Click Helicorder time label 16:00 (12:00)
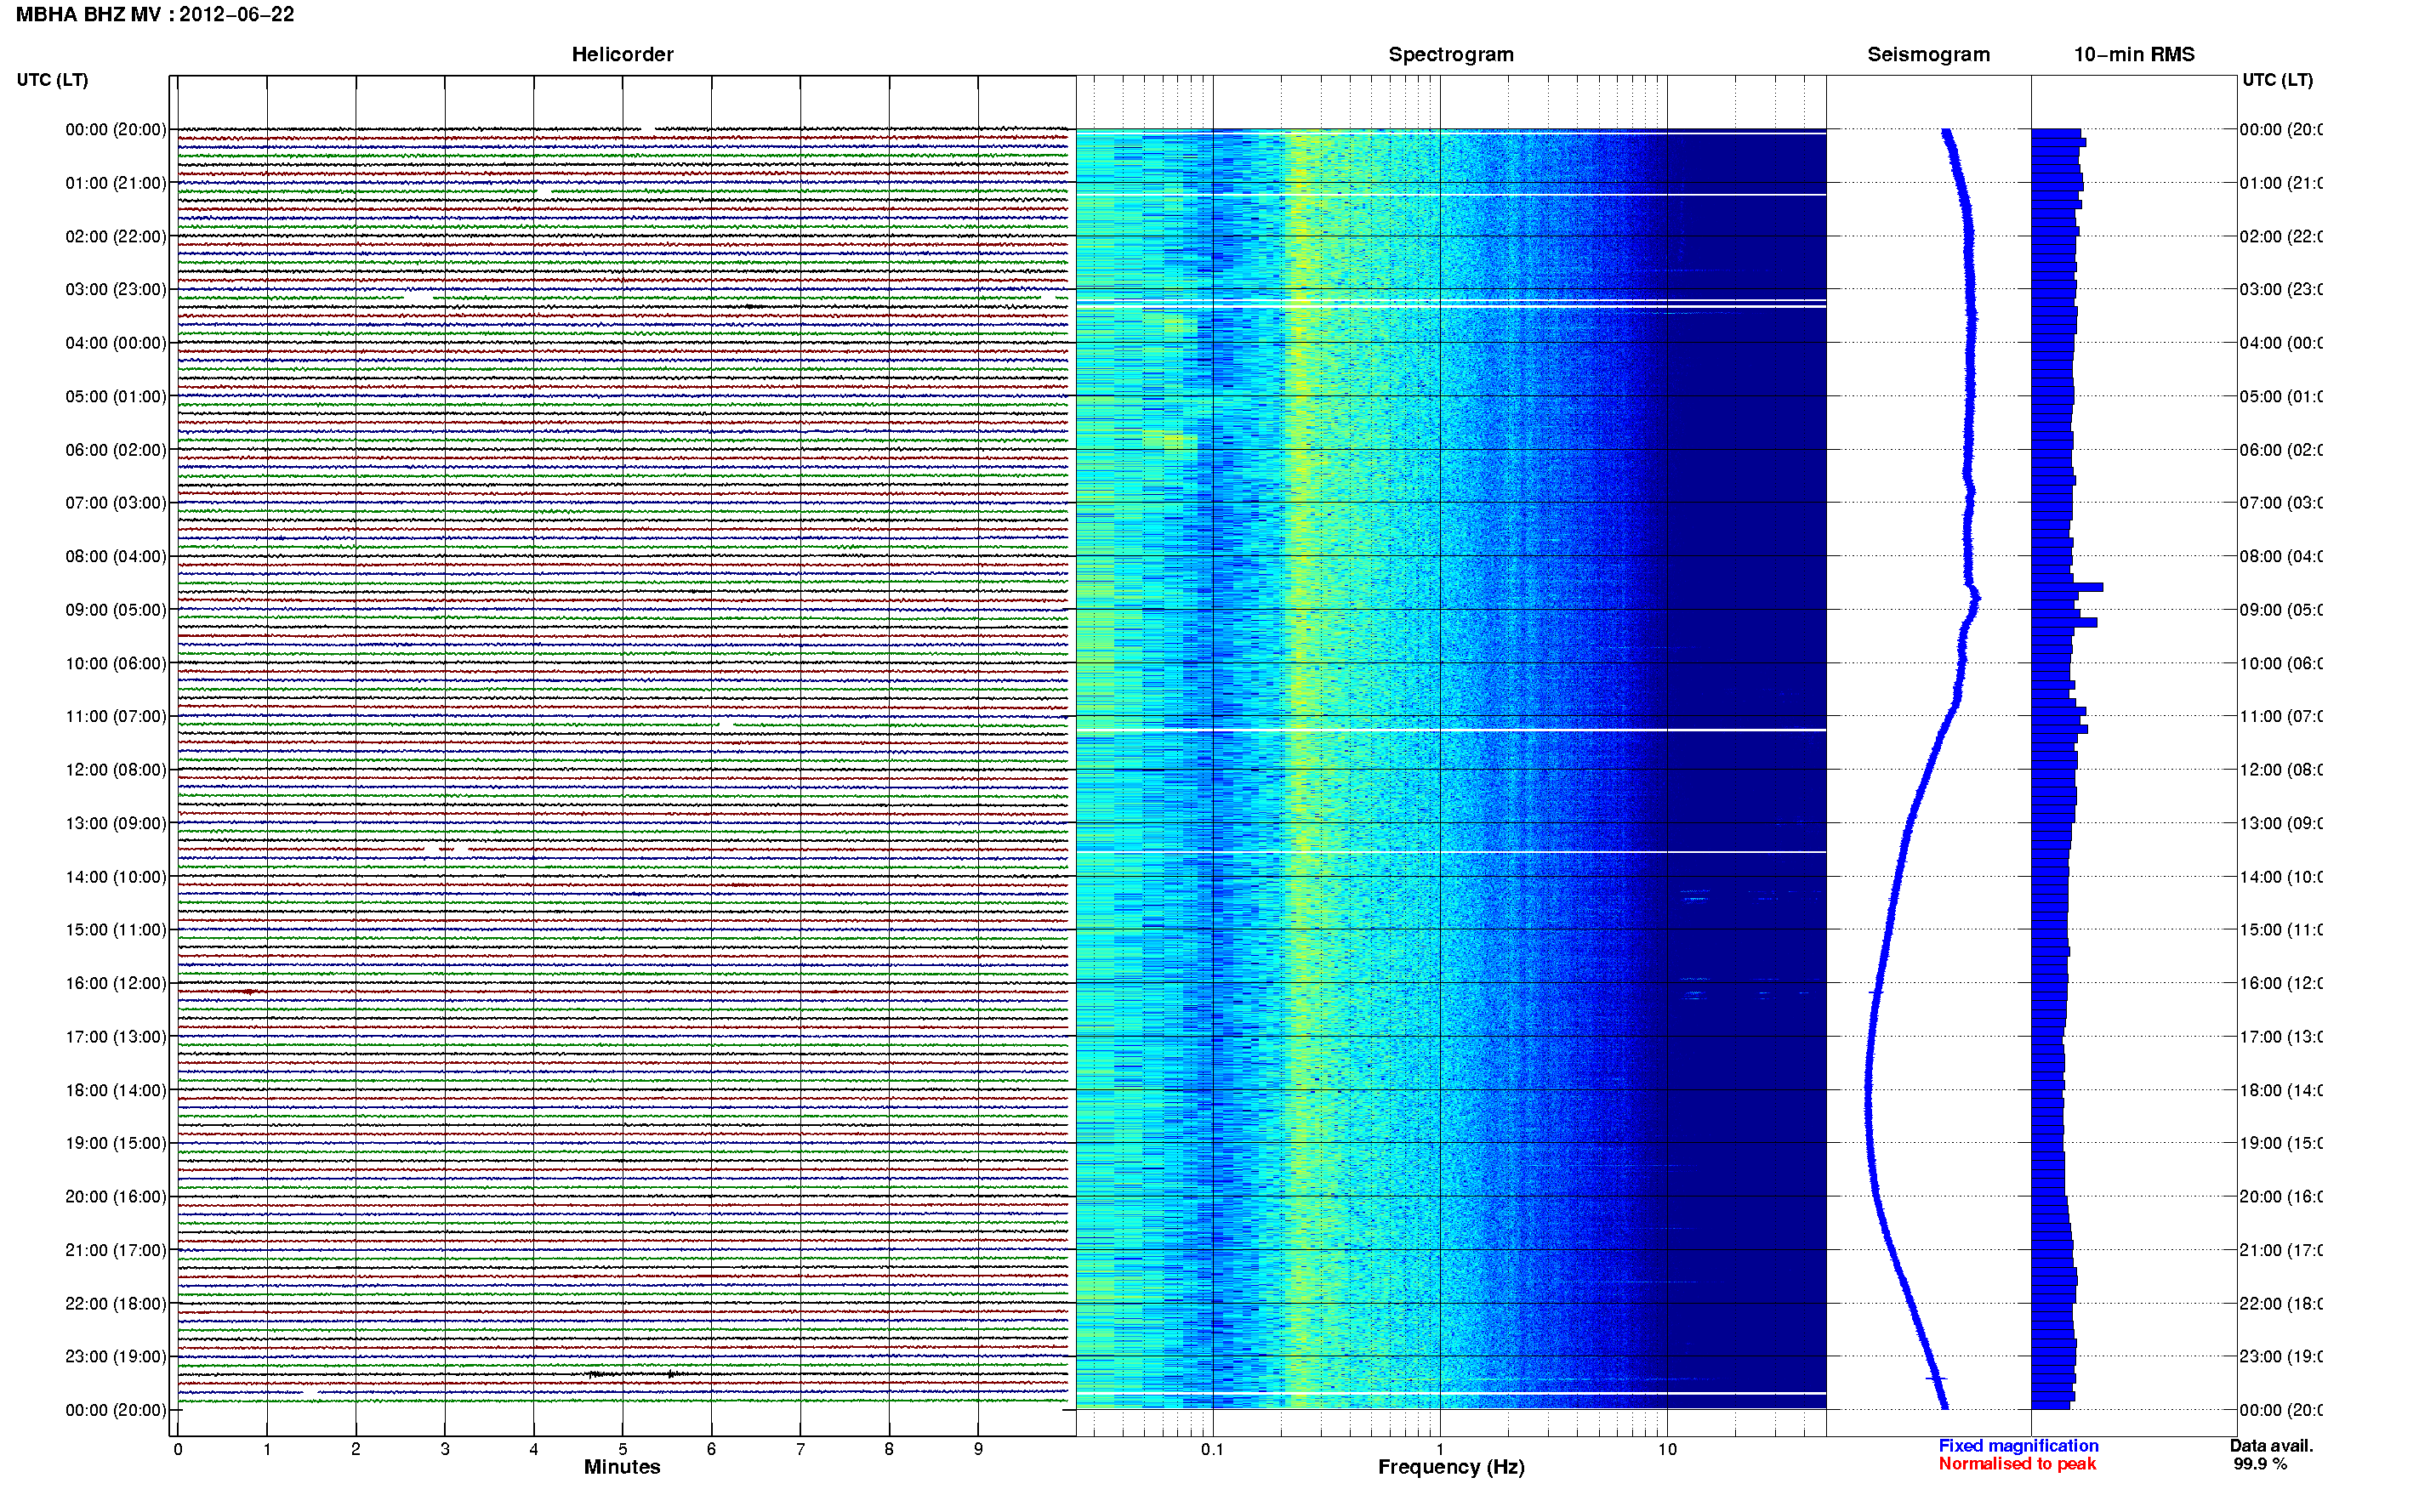The width and height of the screenshot is (2419, 1512). click(116, 983)
